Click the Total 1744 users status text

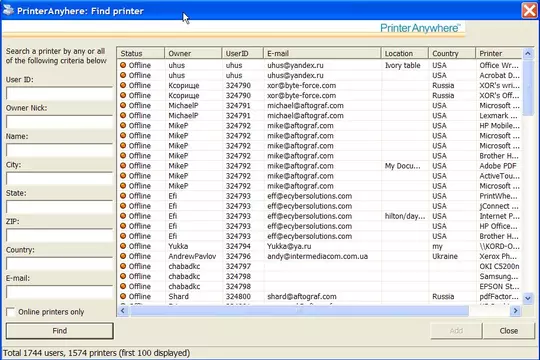point(96,353)
